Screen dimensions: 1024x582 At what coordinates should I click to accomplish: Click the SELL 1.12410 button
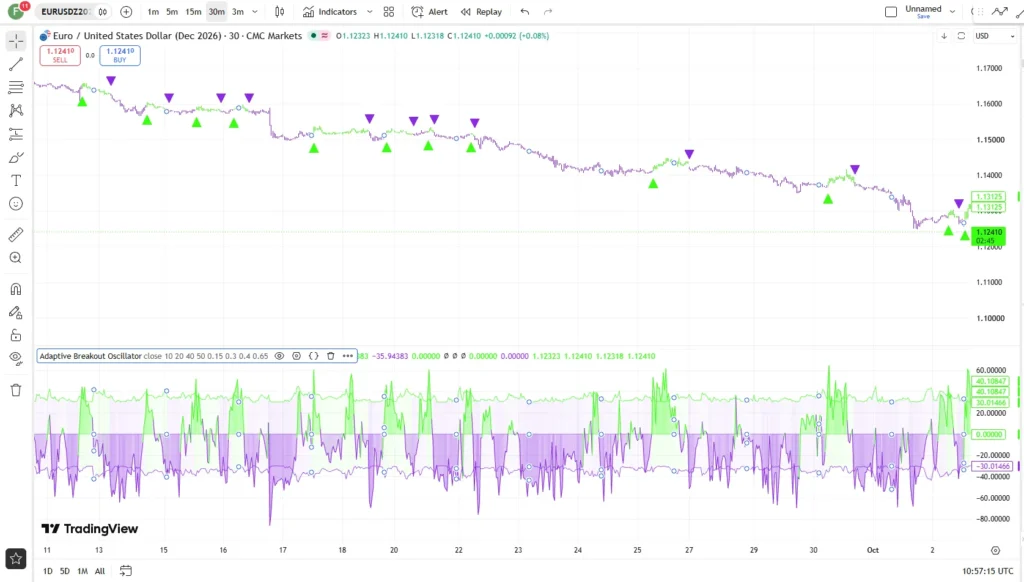[x=60, y=56]
